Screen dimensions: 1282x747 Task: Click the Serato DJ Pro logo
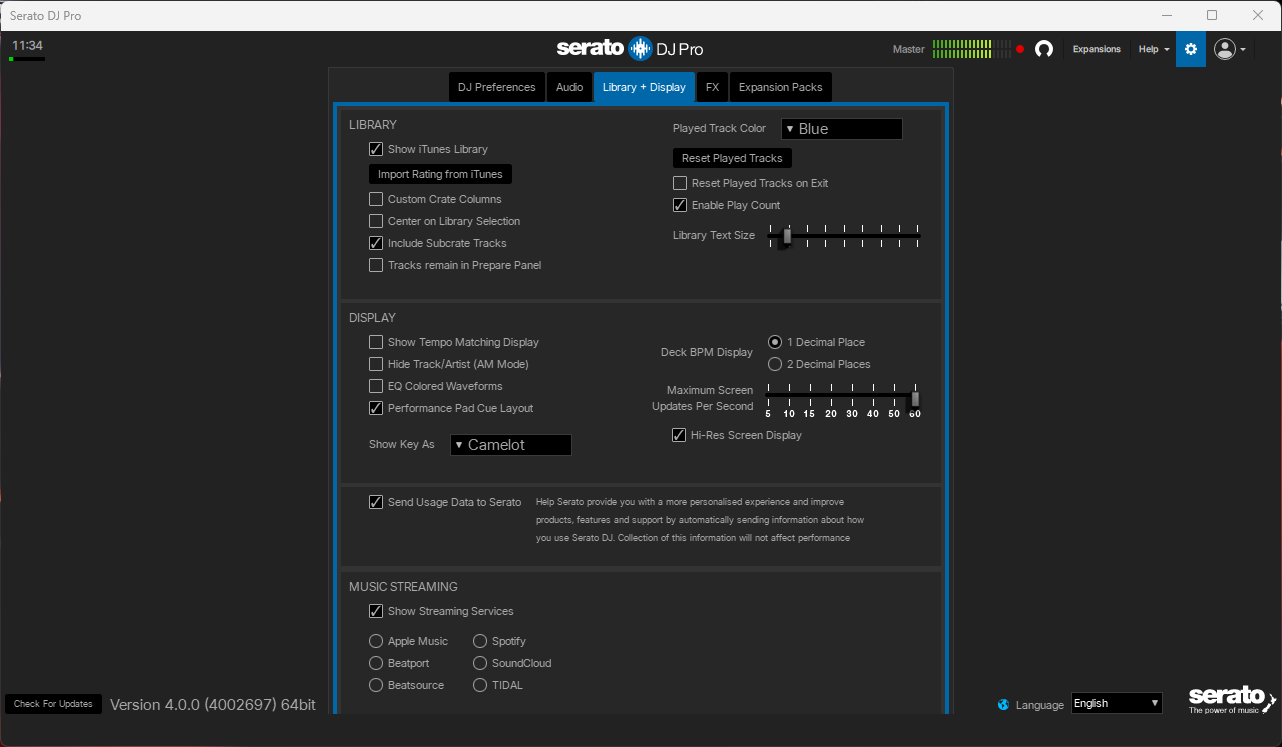[x=630, y=48]
